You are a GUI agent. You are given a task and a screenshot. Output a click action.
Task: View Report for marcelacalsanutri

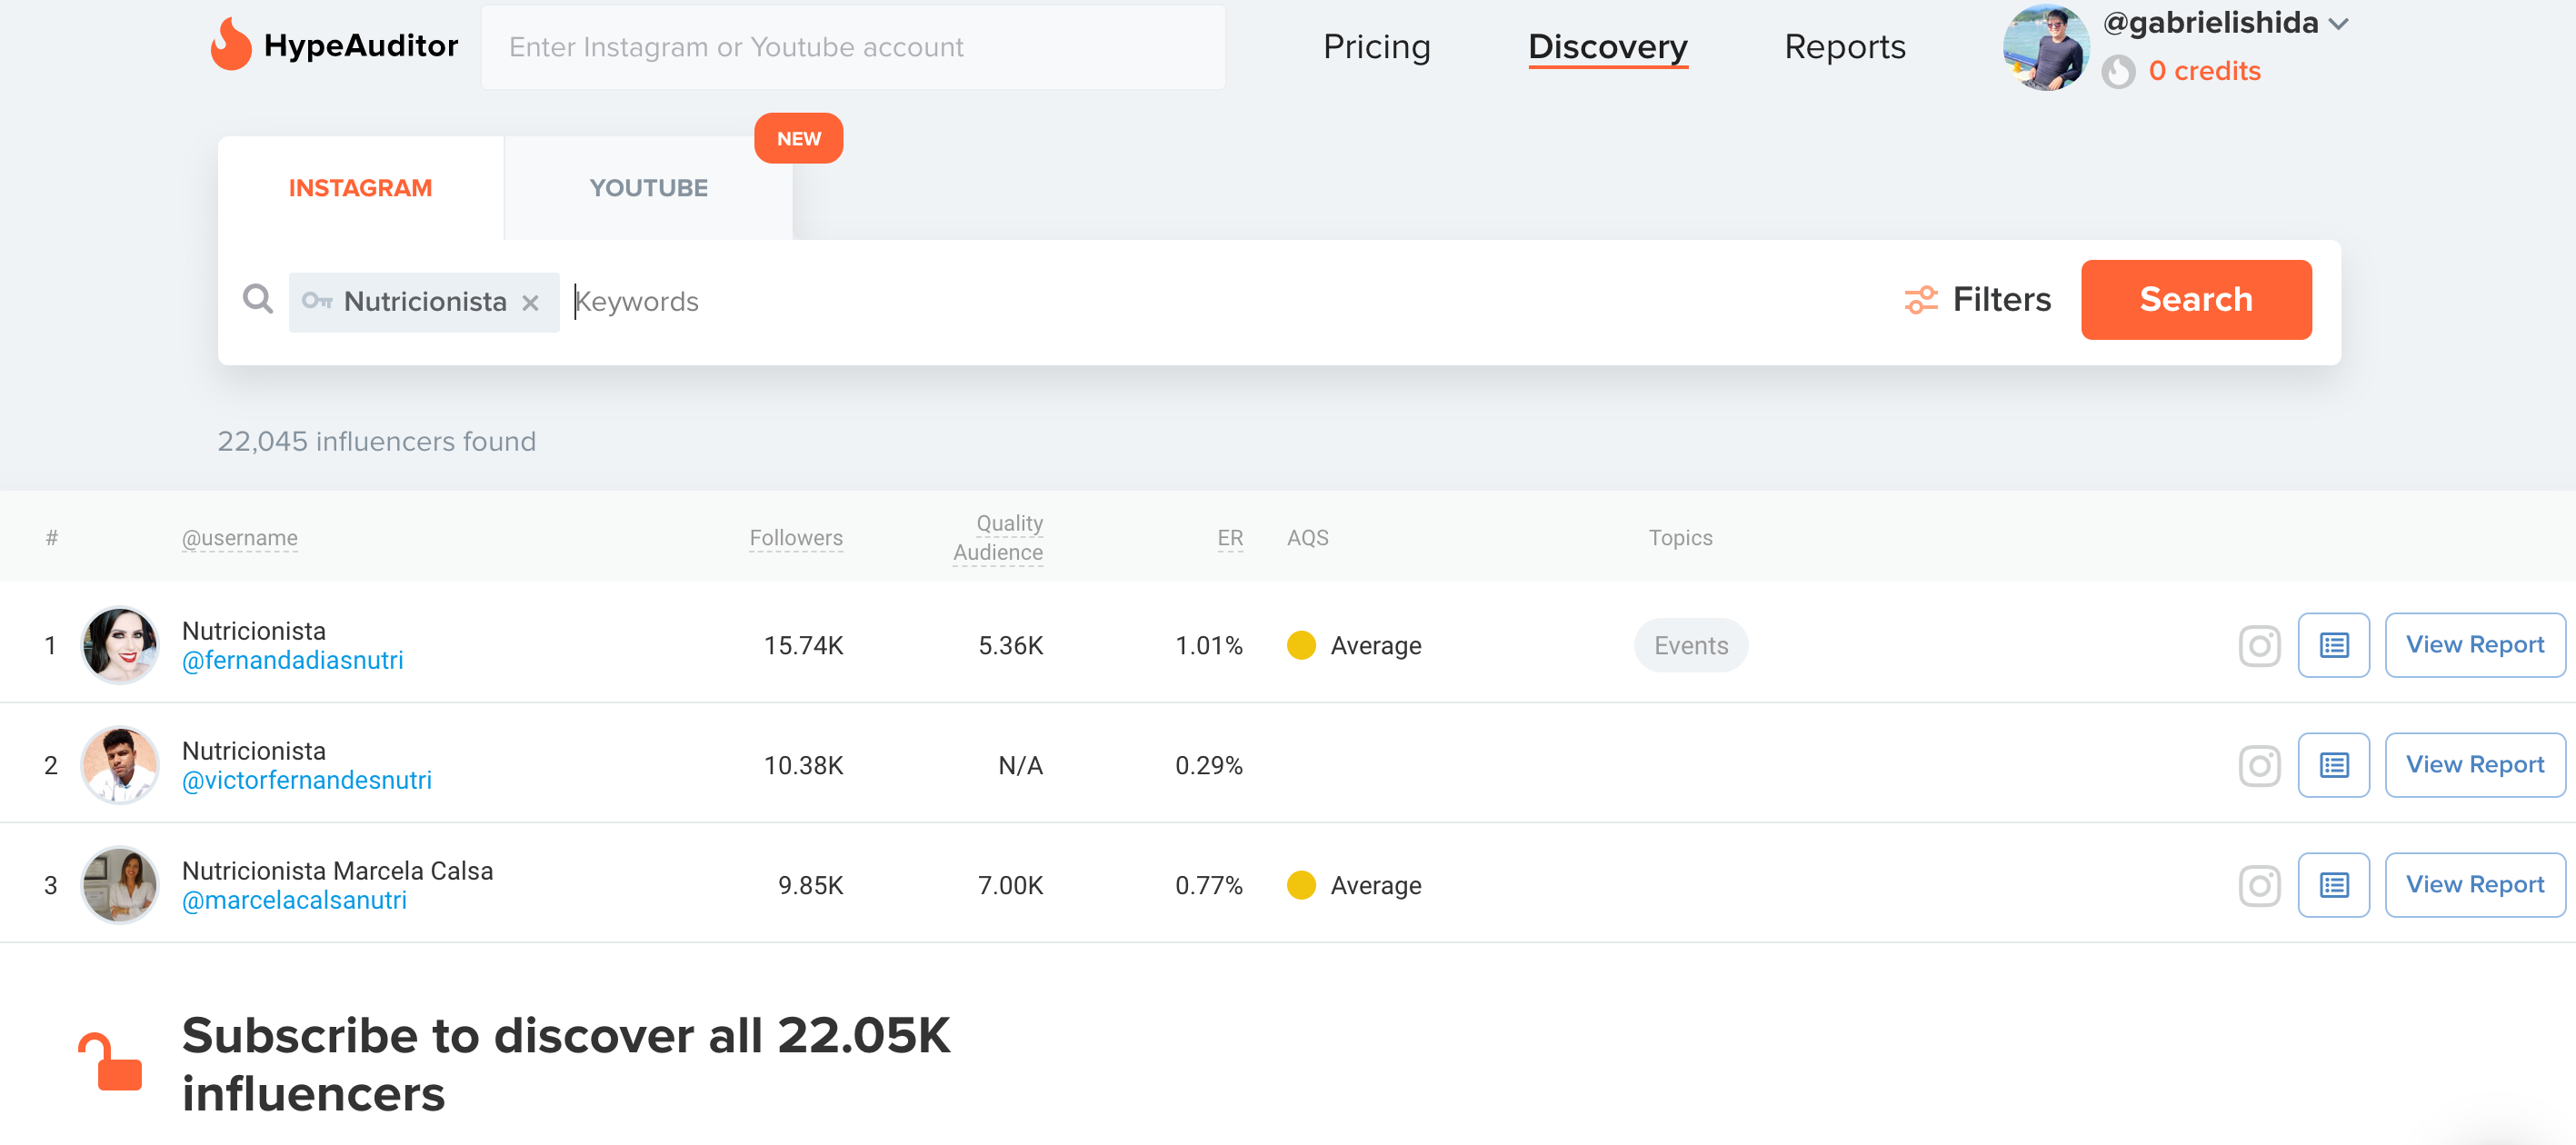[x=2474, y=885]
